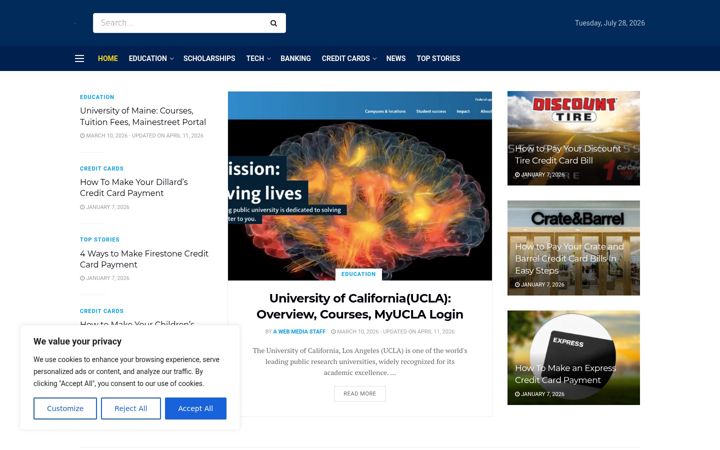The height and width of the screenshot is (450, 720).
Task: Click Firestone article date January 7, 2026
Action: 105,278
